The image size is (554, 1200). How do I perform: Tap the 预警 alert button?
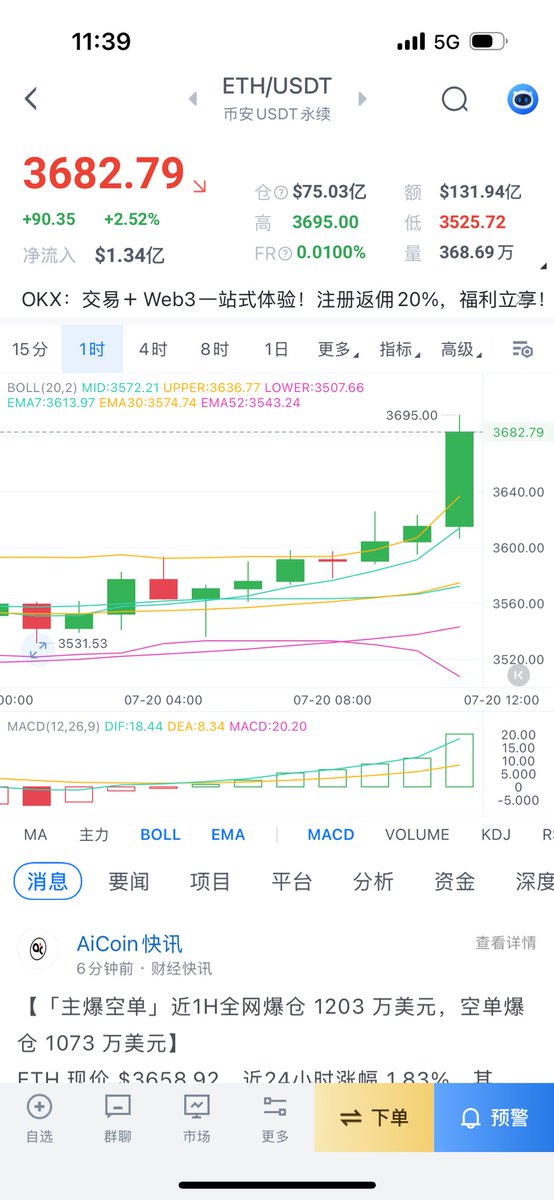(x=494, y=1117)
